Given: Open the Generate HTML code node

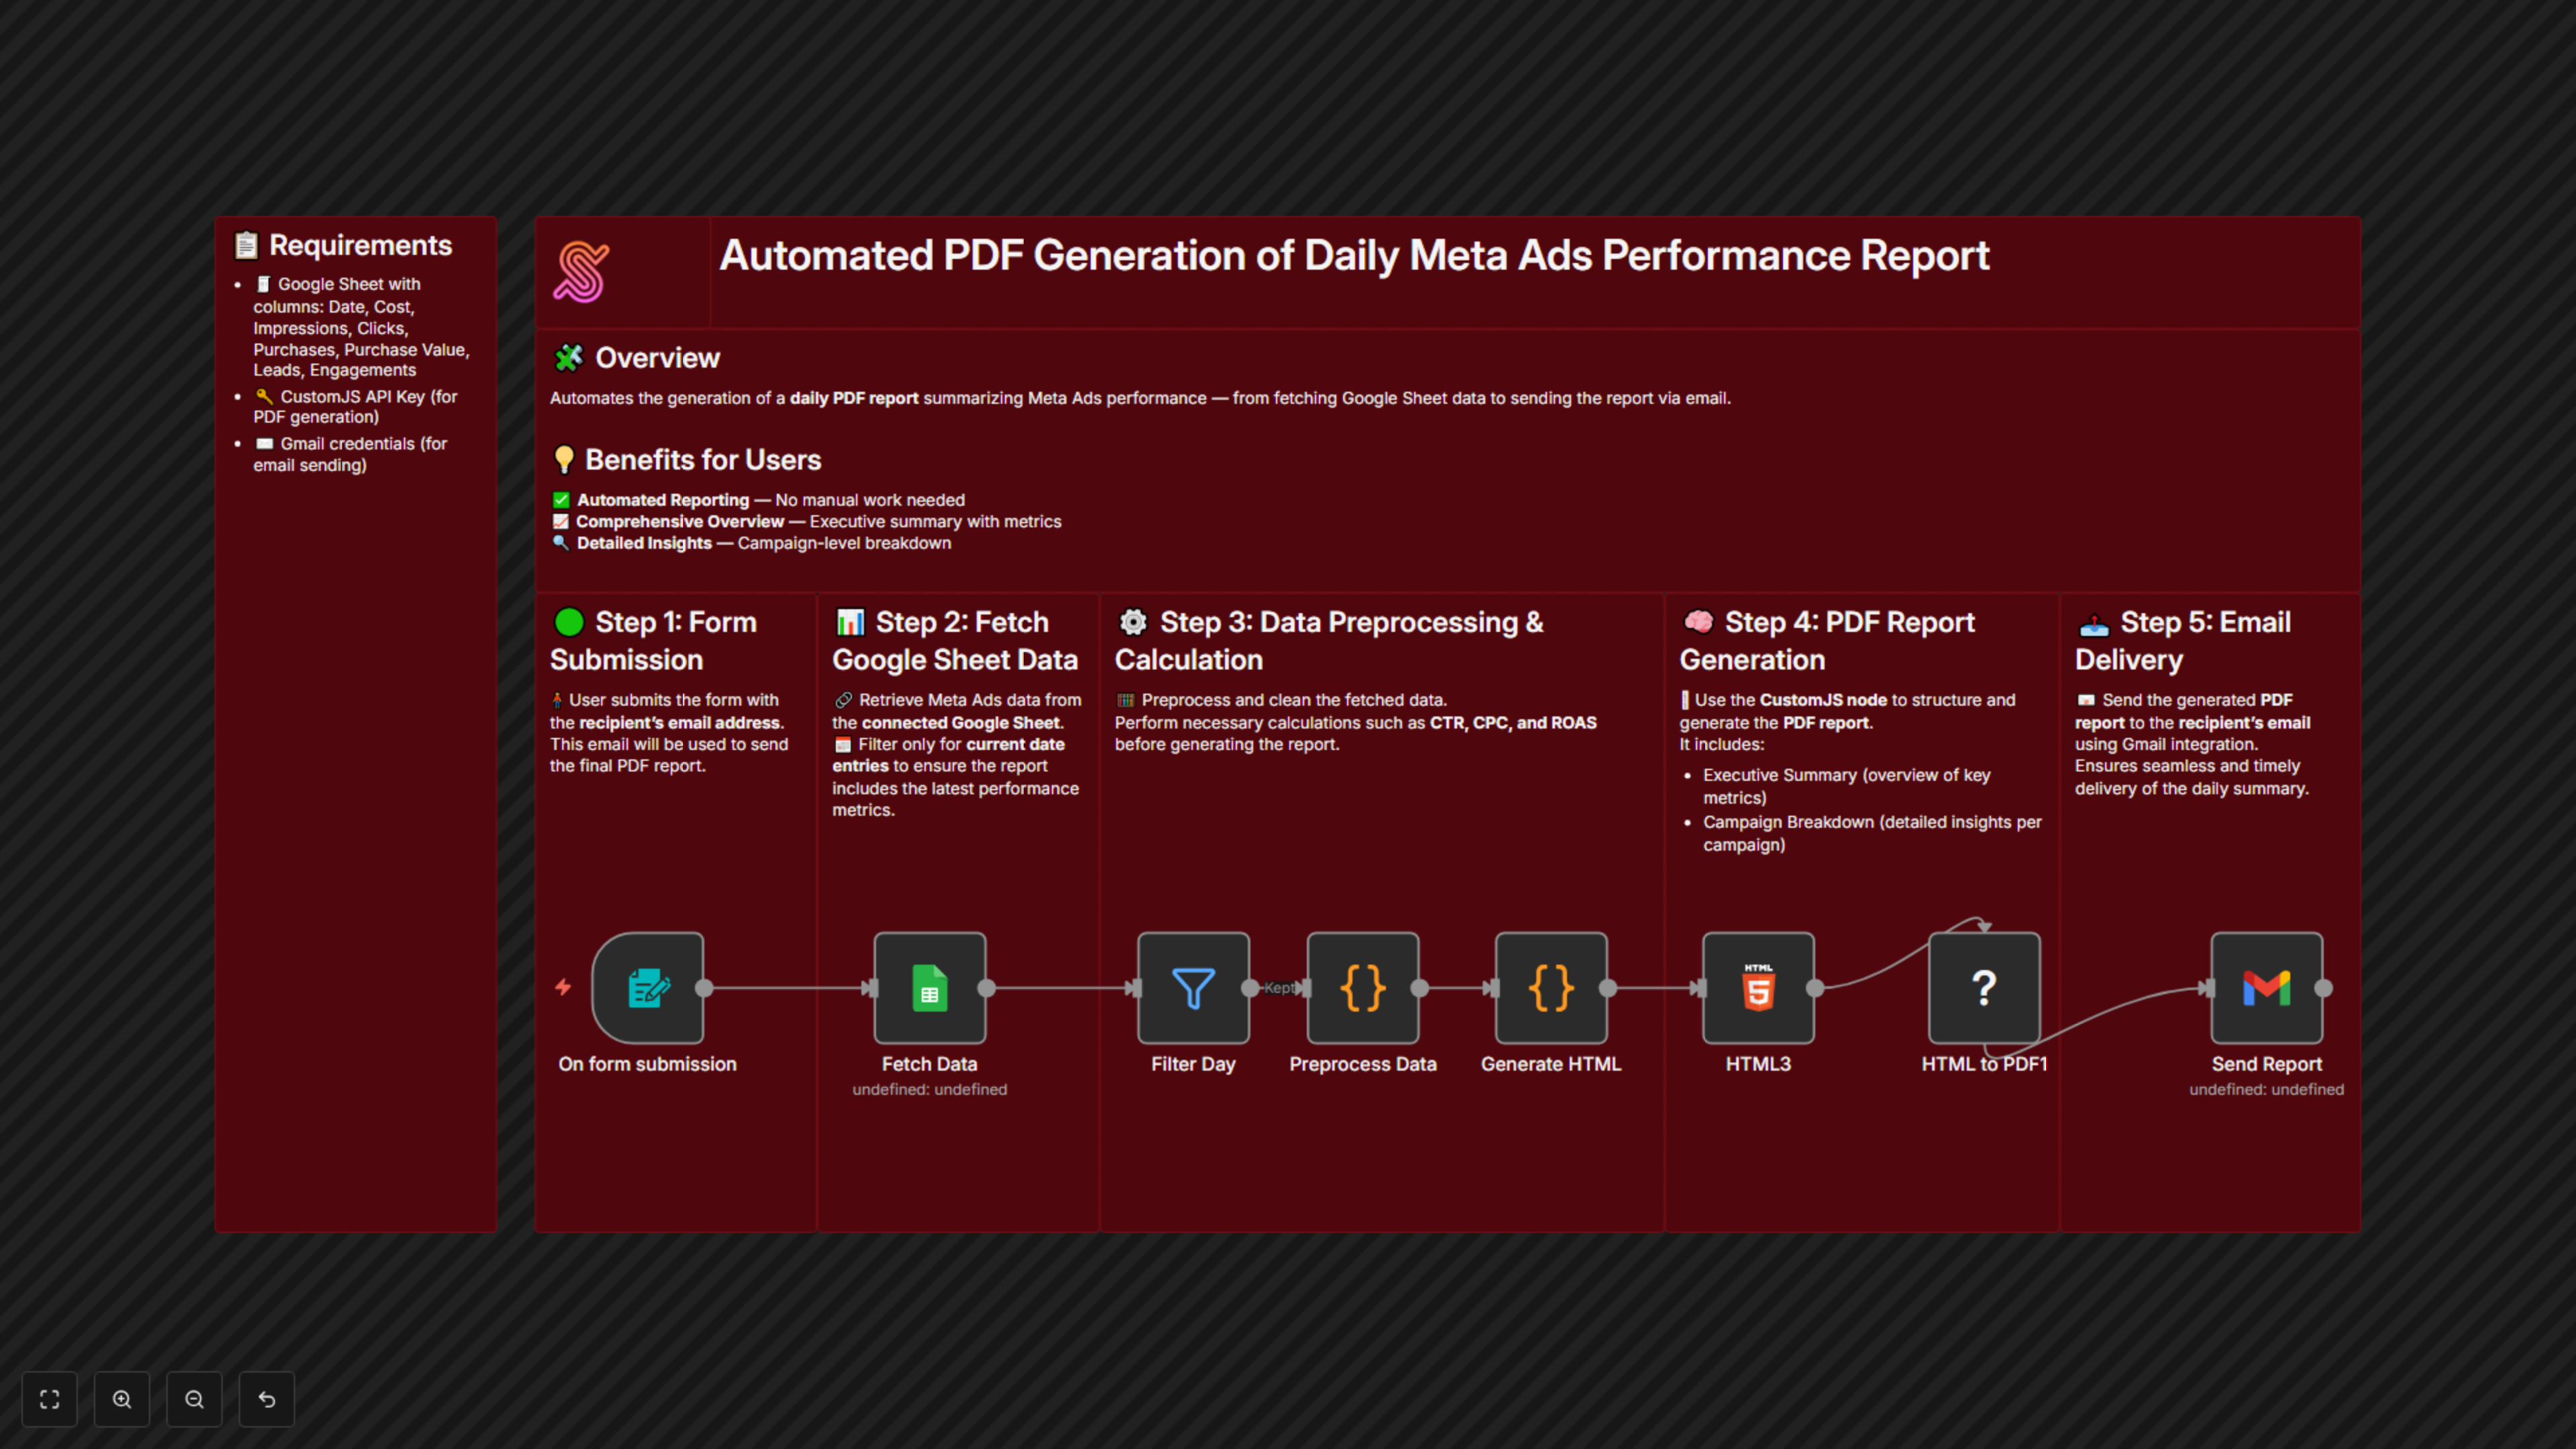Looking at the screenshot, I should click(1550, 988).
